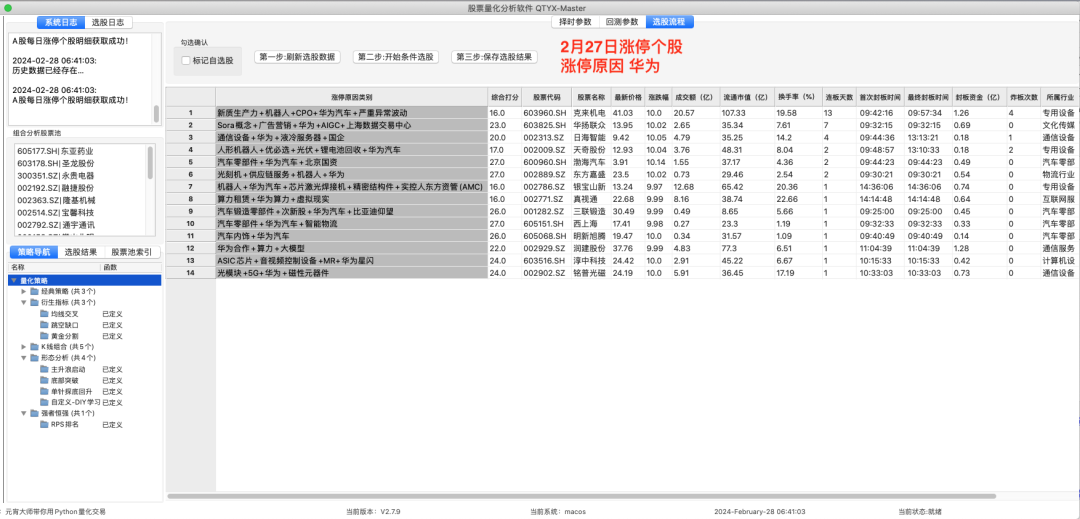Select 002363.SZ|隆基机械 in stock pool
Viewport: 1080px width, 519px height.
pyautogui.click(x=56, y=200)
